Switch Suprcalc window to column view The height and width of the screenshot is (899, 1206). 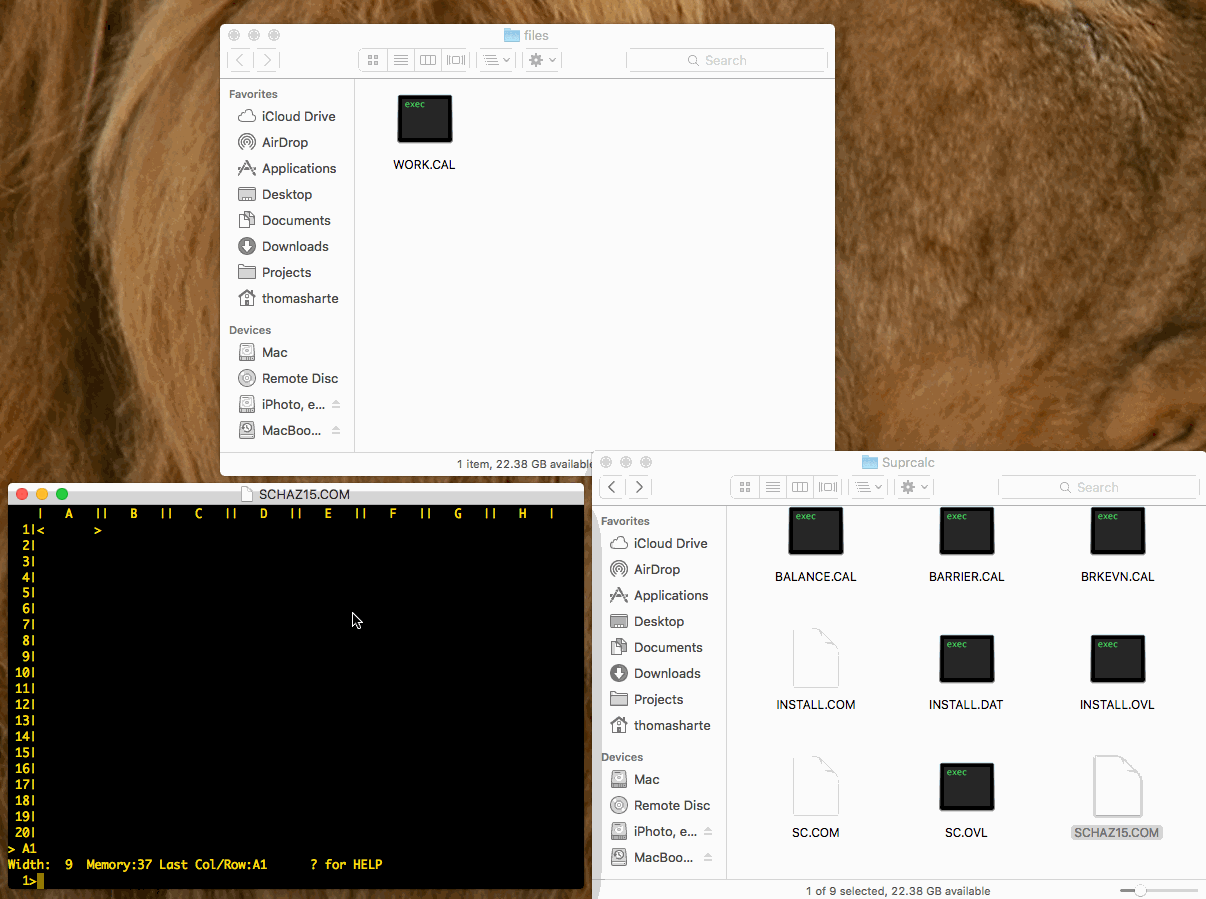(x=800, y=487)
